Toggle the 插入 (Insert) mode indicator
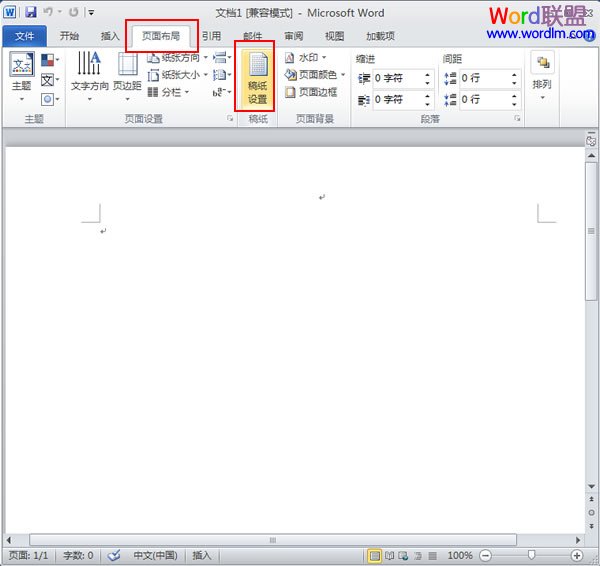This screenshot has width=600, height=566. (201, 555)
